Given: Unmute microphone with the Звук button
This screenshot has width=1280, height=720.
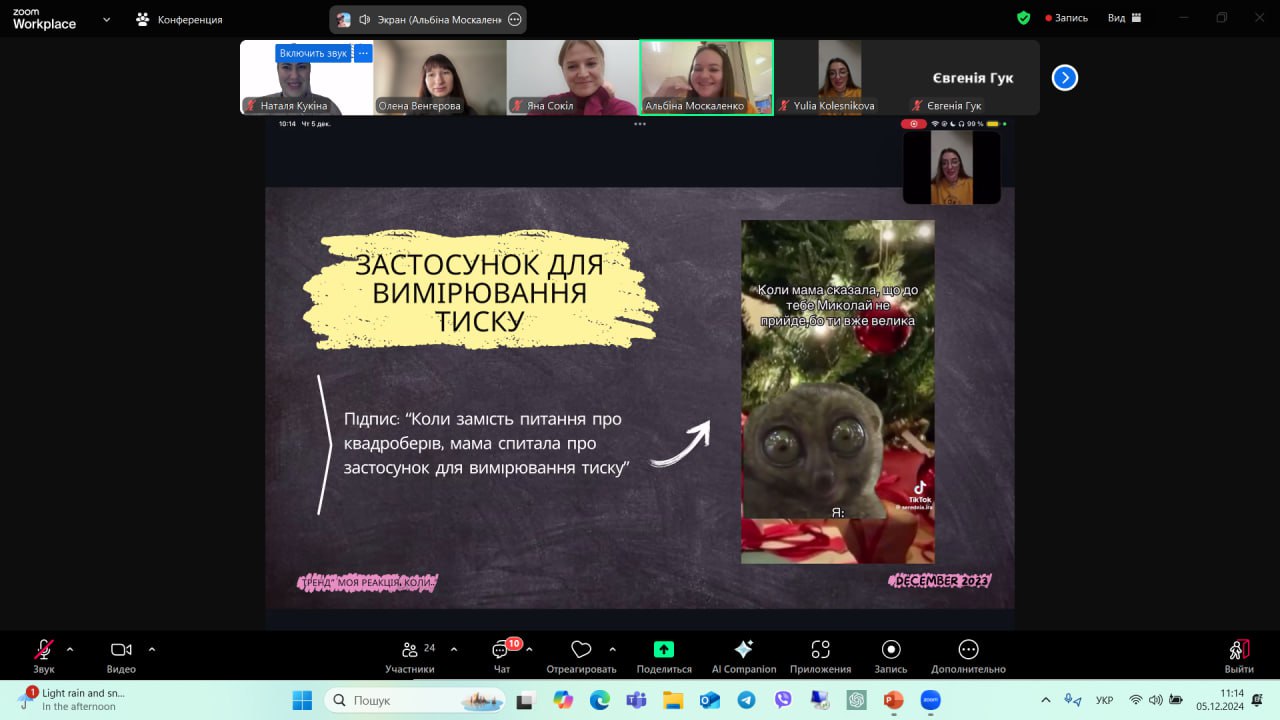Looking at the screenshot, I should (x=44, y=655).
